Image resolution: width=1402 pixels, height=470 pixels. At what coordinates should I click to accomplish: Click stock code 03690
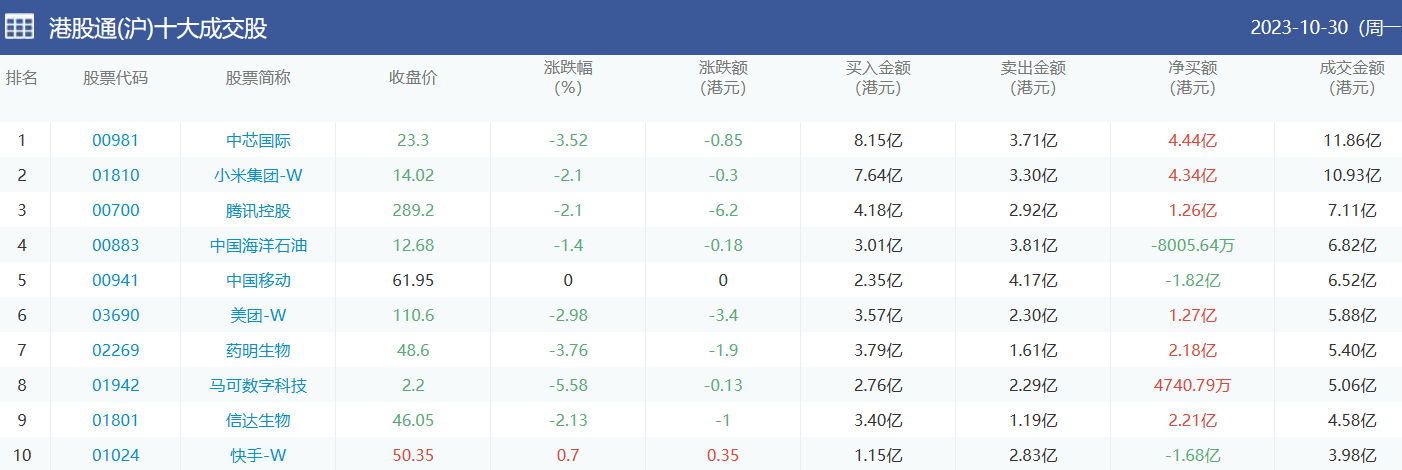(x=115, y=316)
